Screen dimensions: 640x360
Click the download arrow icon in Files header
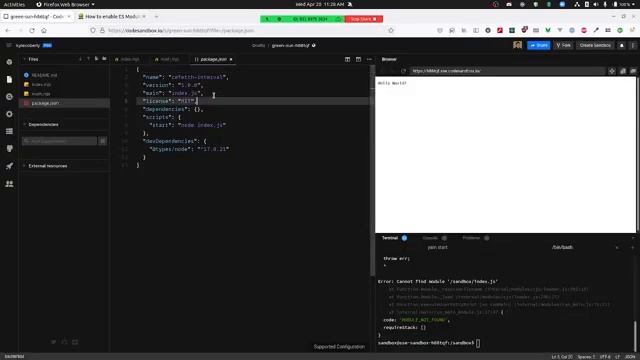(x=80, y=59)
